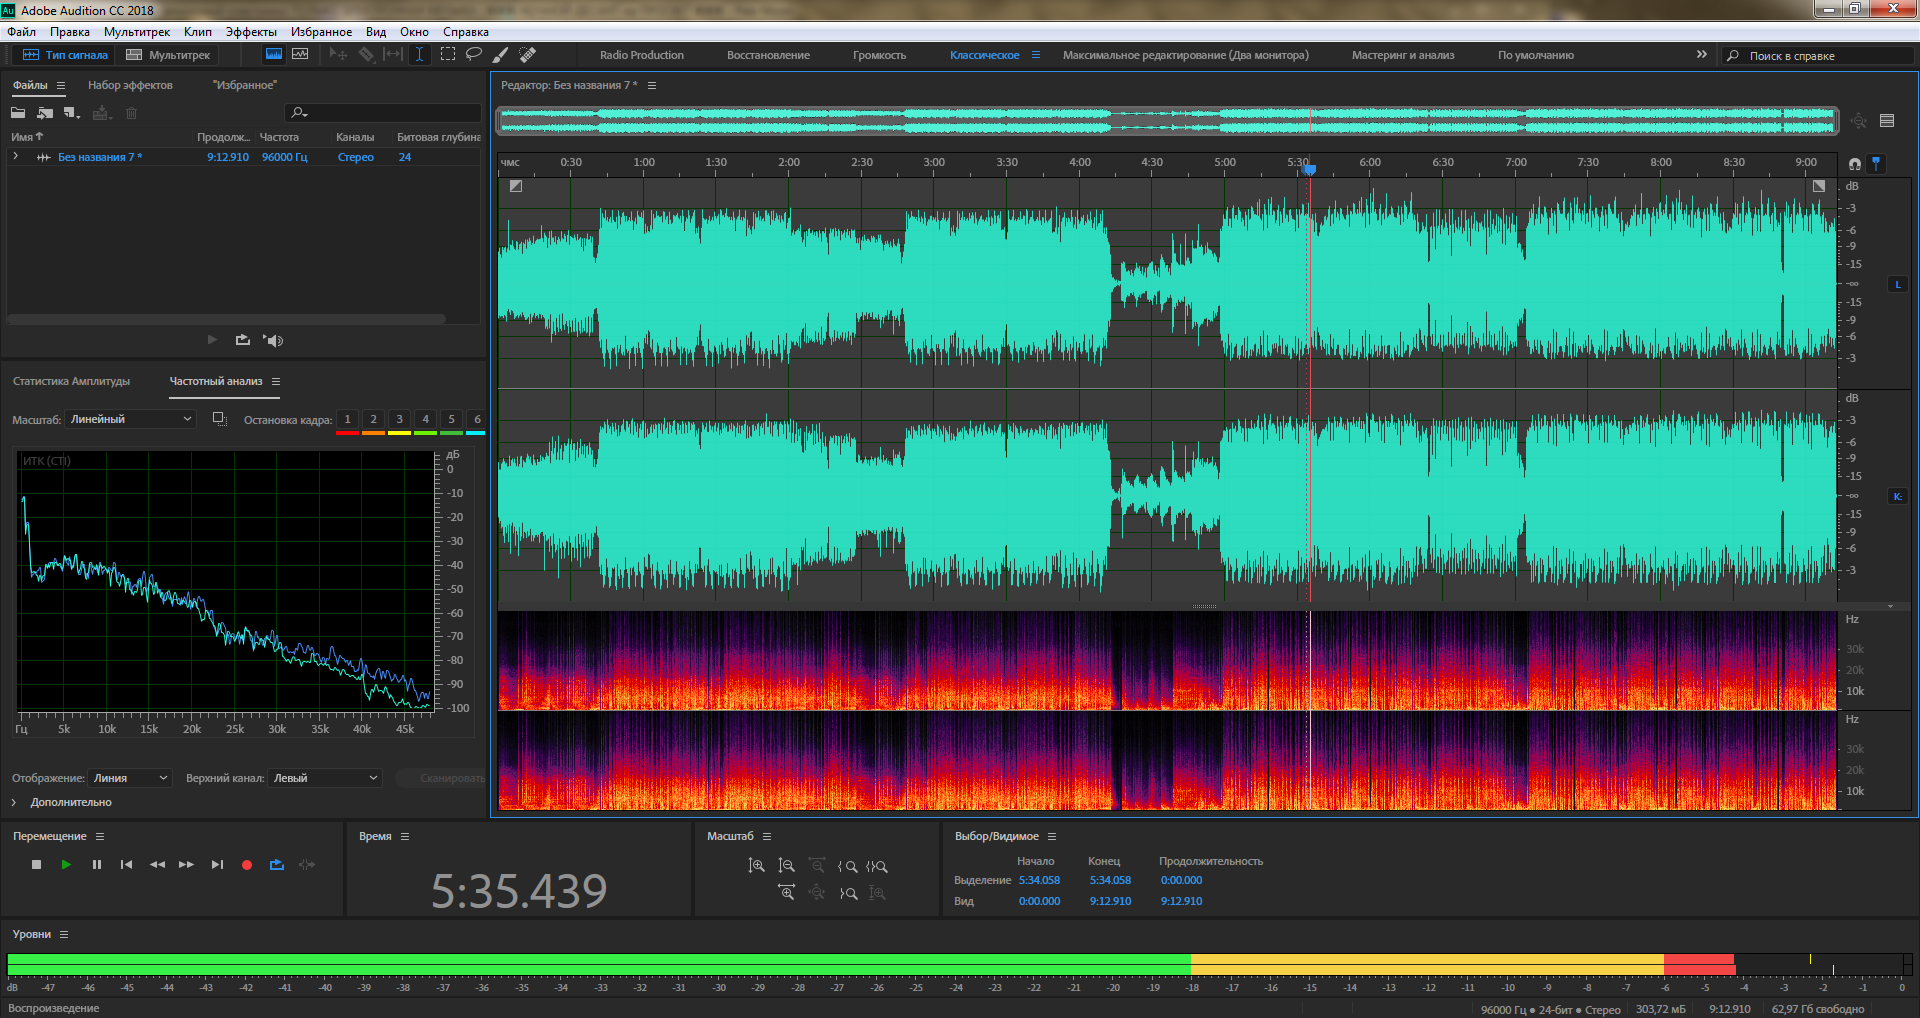
Task: Choose the Spot Healing Brush tool
Action: click(528, 55)
